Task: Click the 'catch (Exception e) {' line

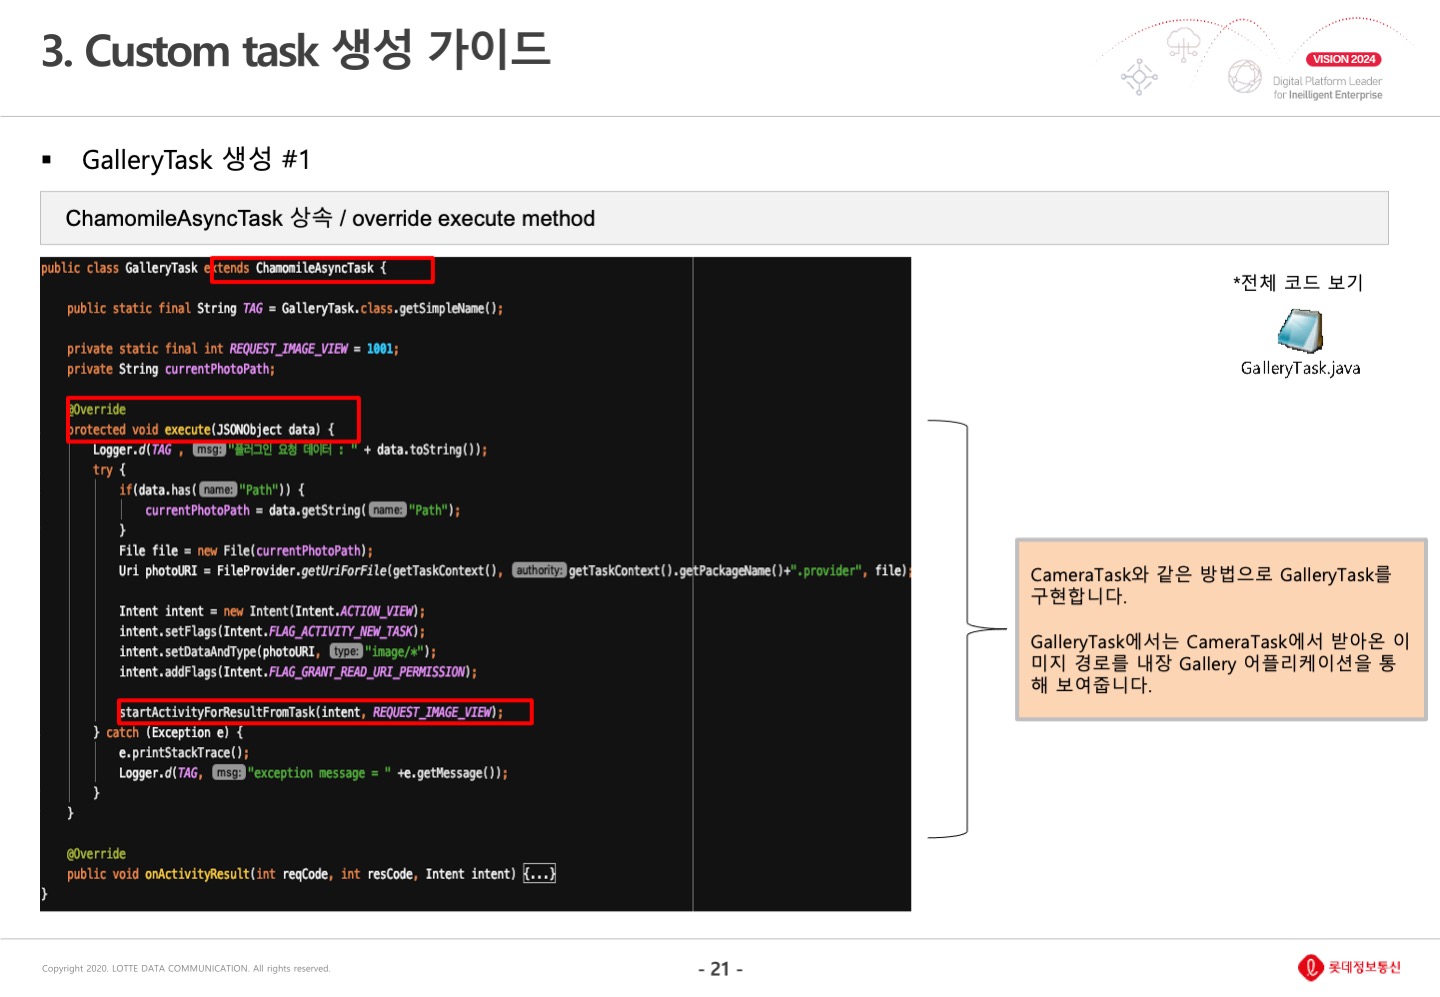Action: 168,732
